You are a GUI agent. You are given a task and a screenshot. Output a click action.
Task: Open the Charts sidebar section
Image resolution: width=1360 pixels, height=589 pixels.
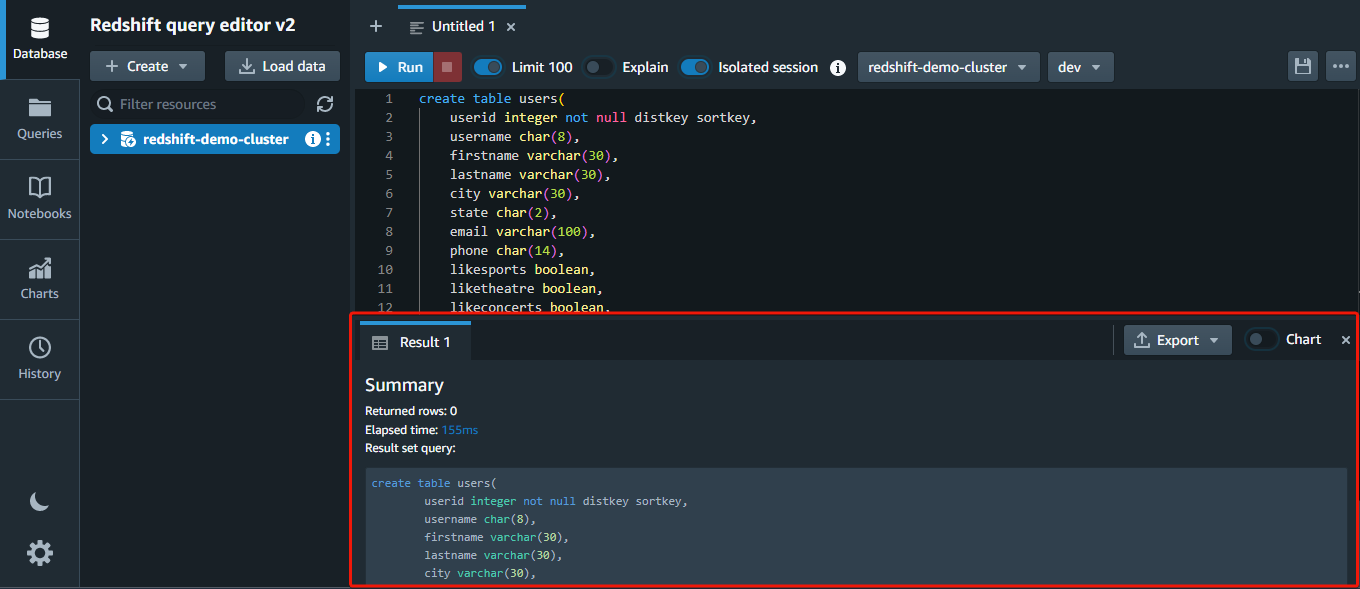point(40,279)
